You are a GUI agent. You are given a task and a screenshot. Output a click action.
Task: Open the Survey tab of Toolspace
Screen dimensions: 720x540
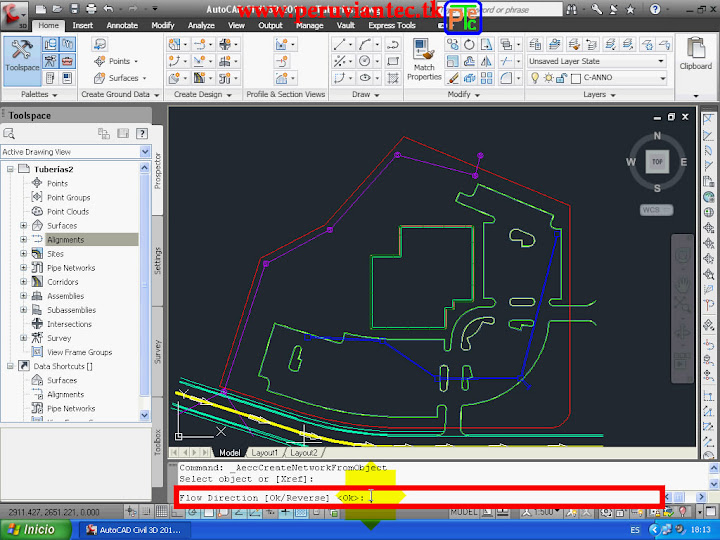point(158,352)
